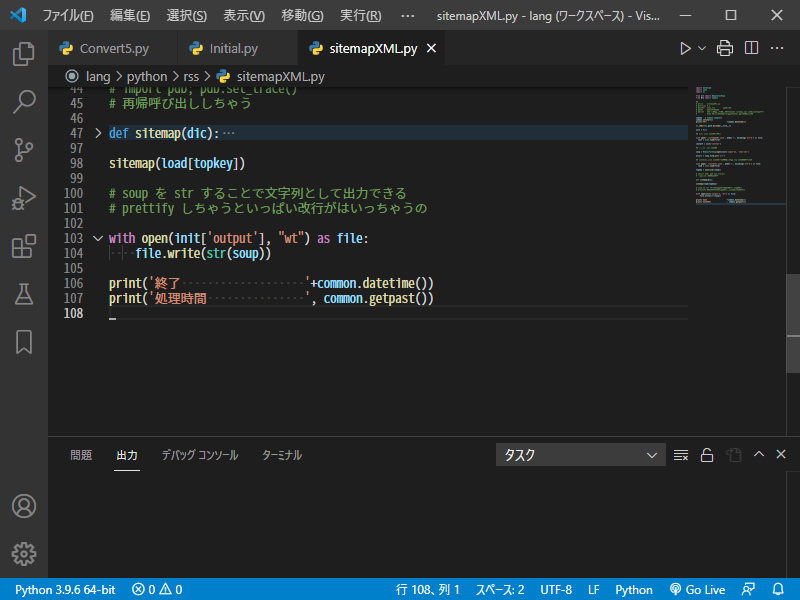Toggle maximized panel size with chevron up
The height and width of the screenshot is (600, 800).
(758, 455)
